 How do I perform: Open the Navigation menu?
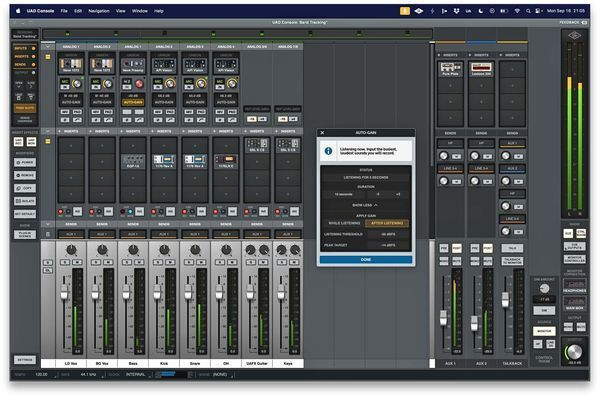point(99,11)
